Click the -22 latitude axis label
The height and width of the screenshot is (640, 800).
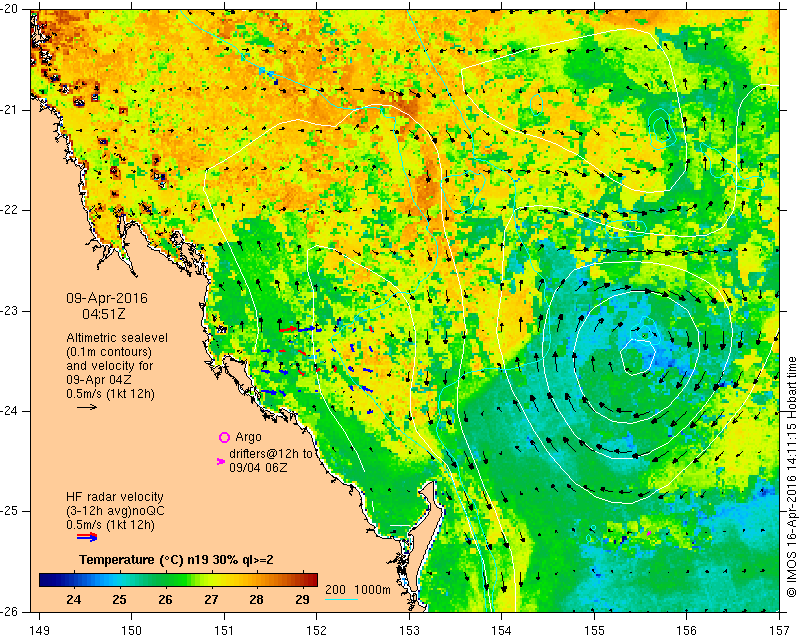pyautogui.click(x=11, y=210)
